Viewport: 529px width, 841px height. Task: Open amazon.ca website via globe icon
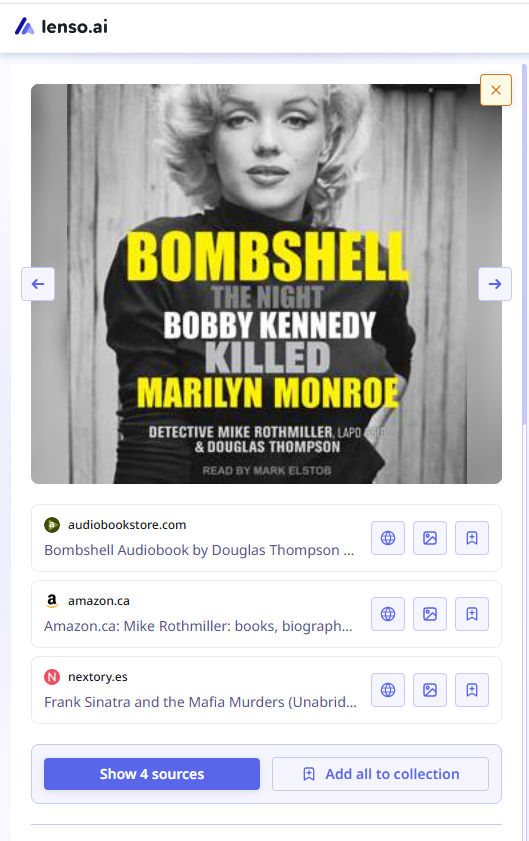click(x=388, y=614)
